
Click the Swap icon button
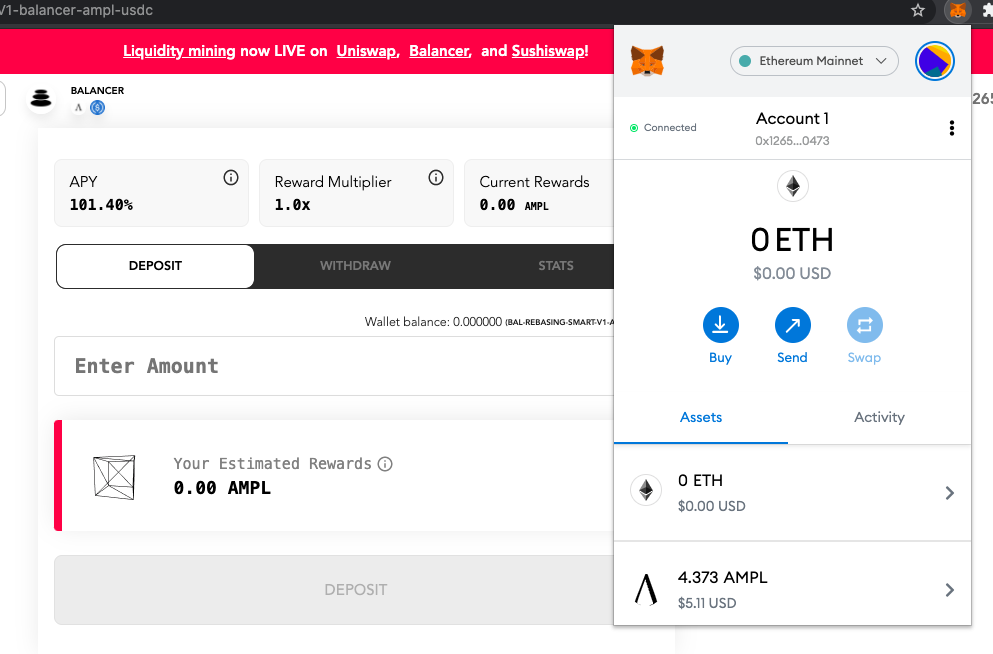pyautogui.click(x=864, y=325)
